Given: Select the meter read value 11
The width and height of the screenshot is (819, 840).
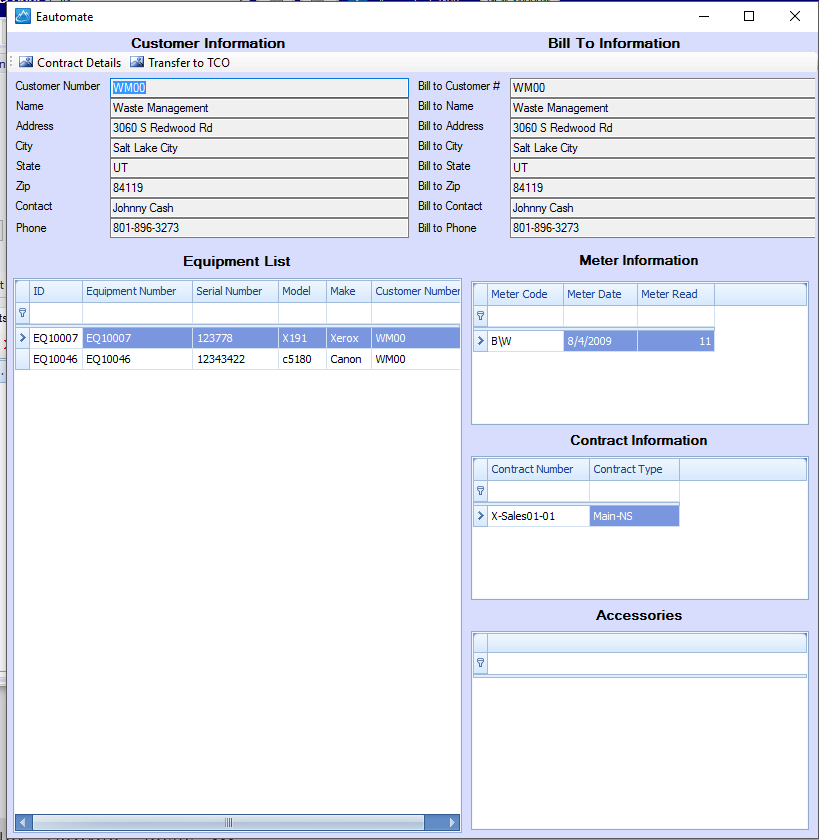Looking at the screenshot, I should coord(675,341).
